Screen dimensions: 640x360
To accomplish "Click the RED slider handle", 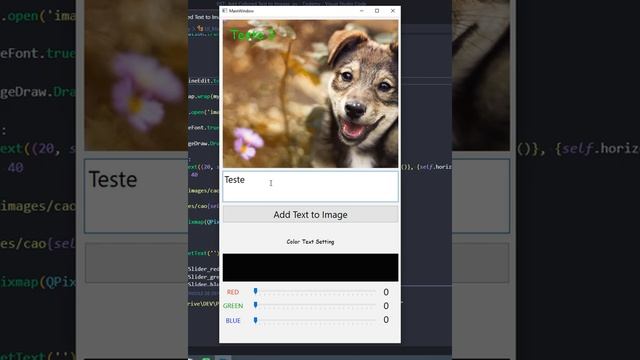I will (x=256, y=291).
